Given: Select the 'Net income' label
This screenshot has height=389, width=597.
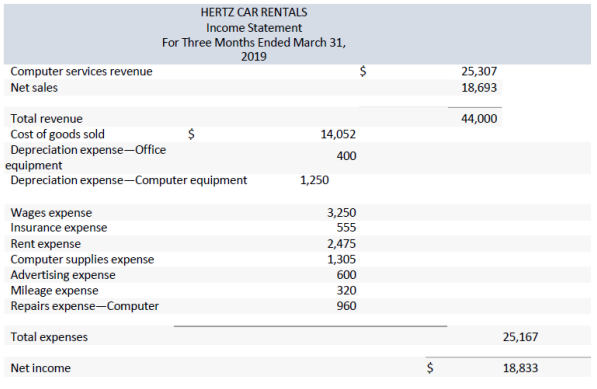Looking at the screenshot, I should point(40,368).
